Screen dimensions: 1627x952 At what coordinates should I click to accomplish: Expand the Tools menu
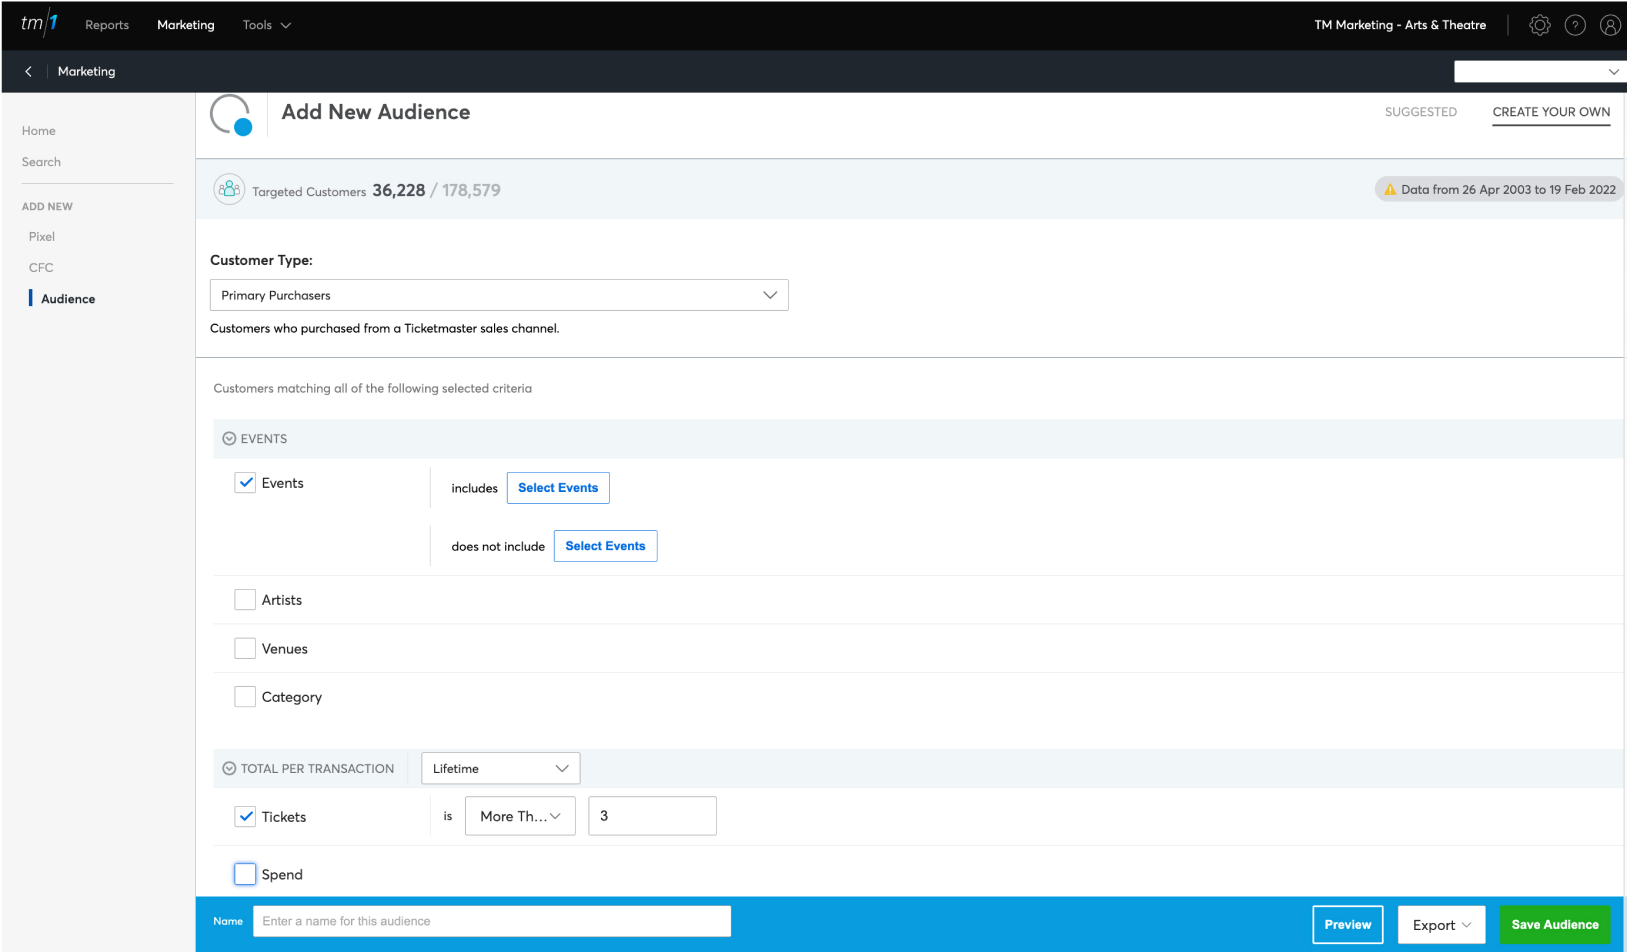pyautogui.click(x=266, y=25)
